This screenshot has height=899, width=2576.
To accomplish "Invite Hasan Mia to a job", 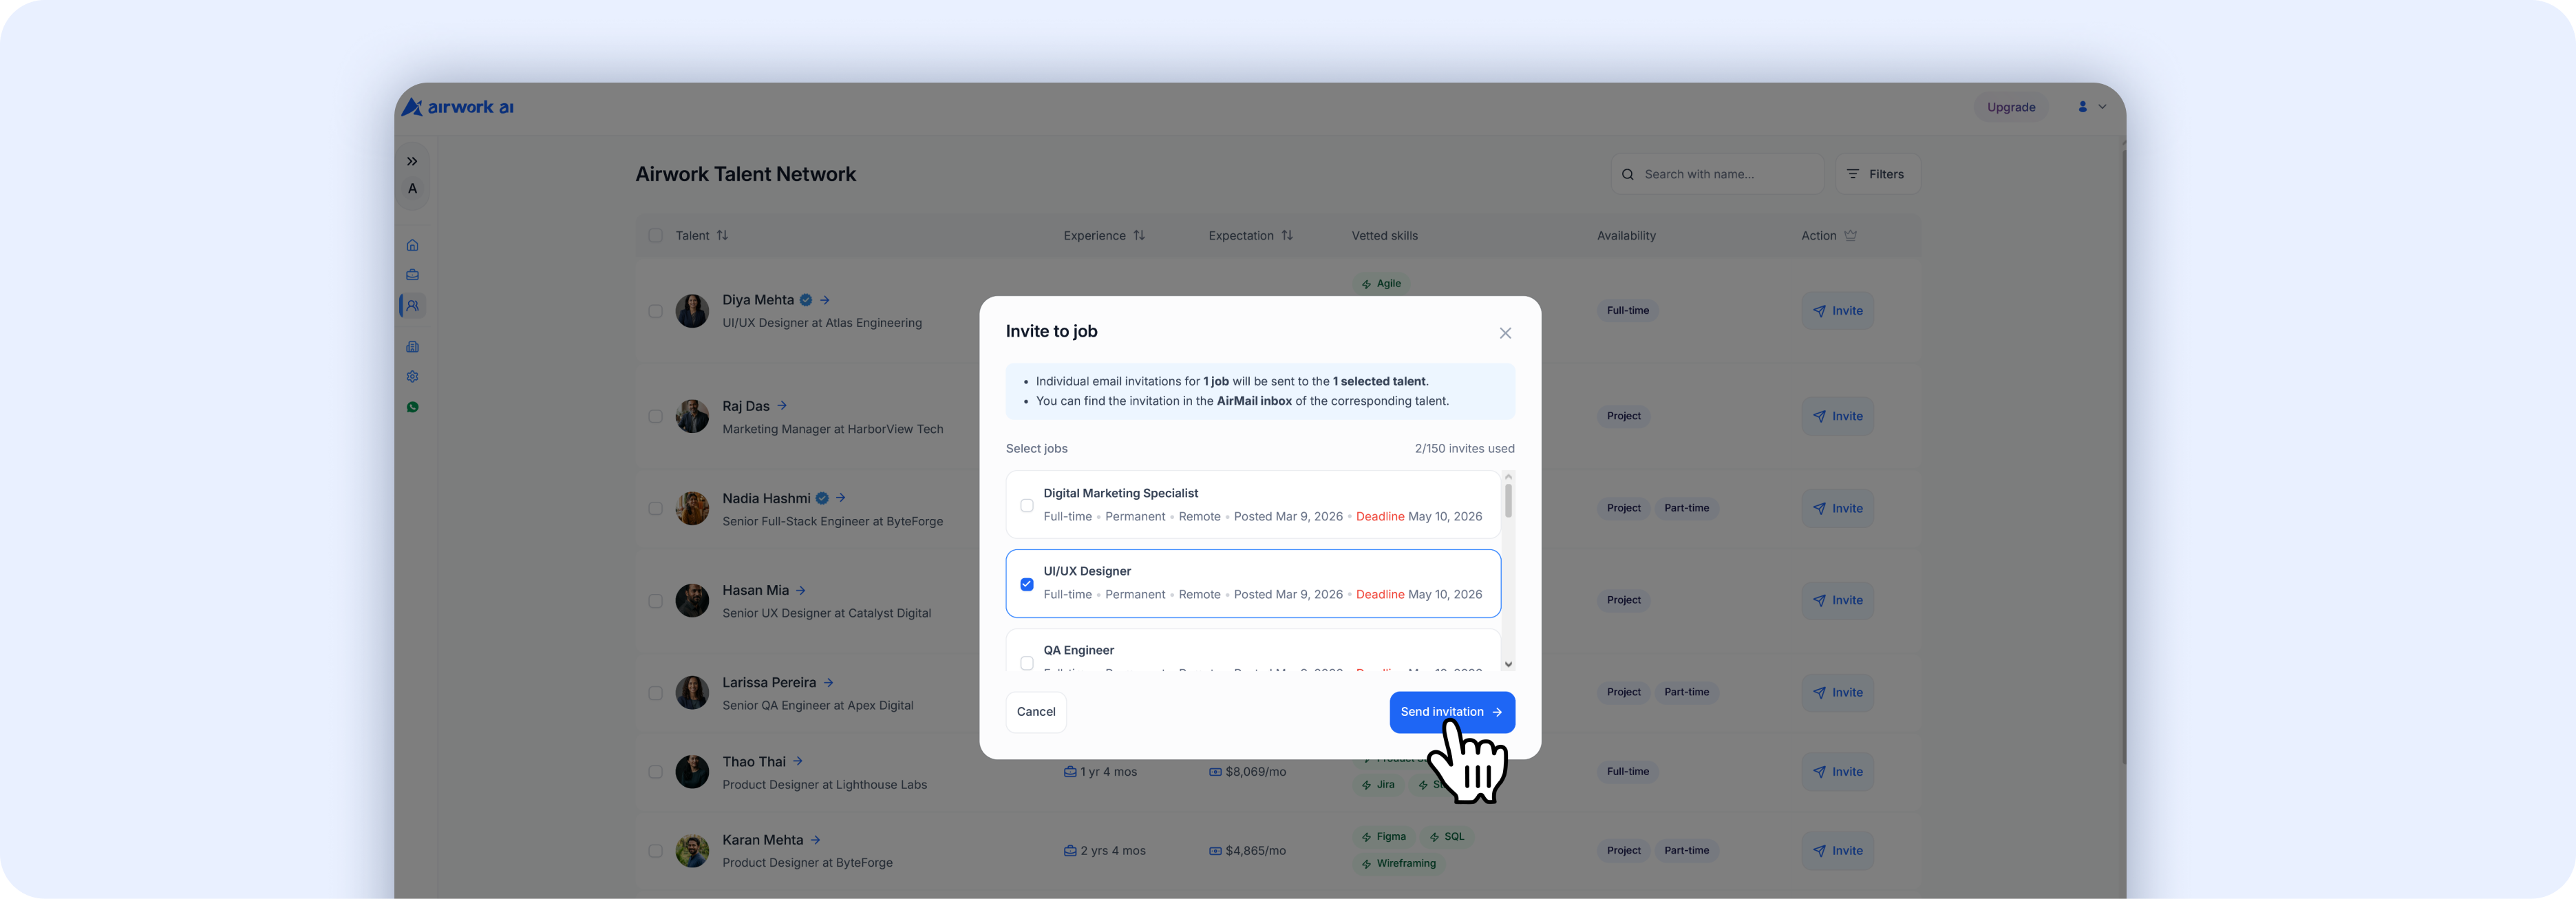I will pyautogui.click(x=1838, y=601).
